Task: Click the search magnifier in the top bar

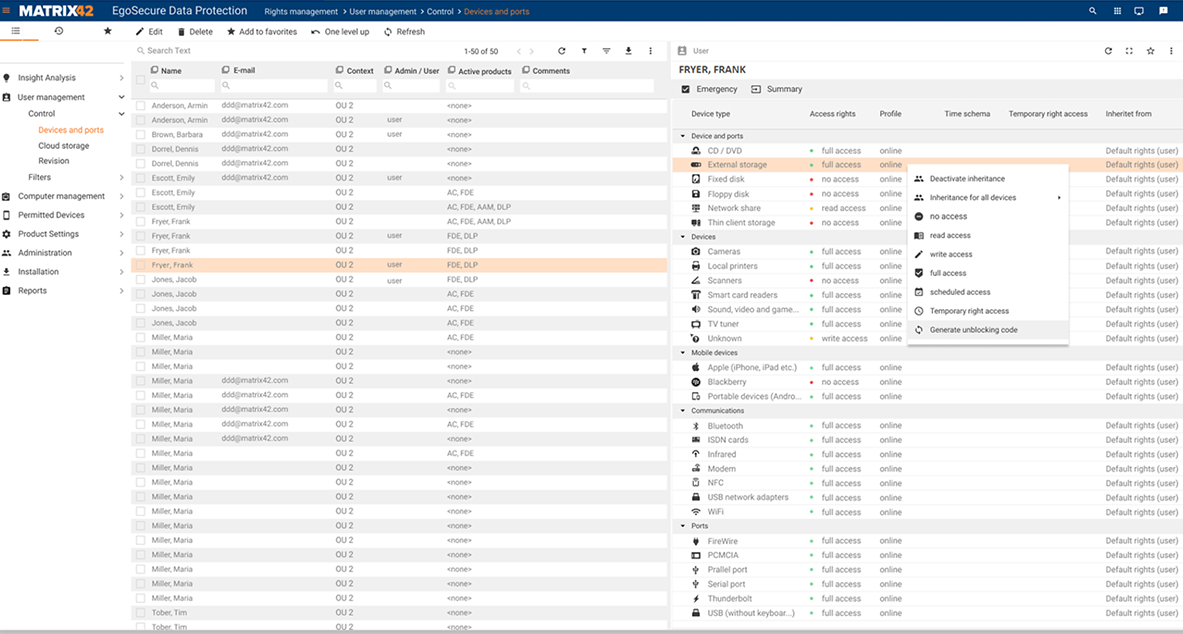Action: pyautogui.click(x=1091, y=10)
